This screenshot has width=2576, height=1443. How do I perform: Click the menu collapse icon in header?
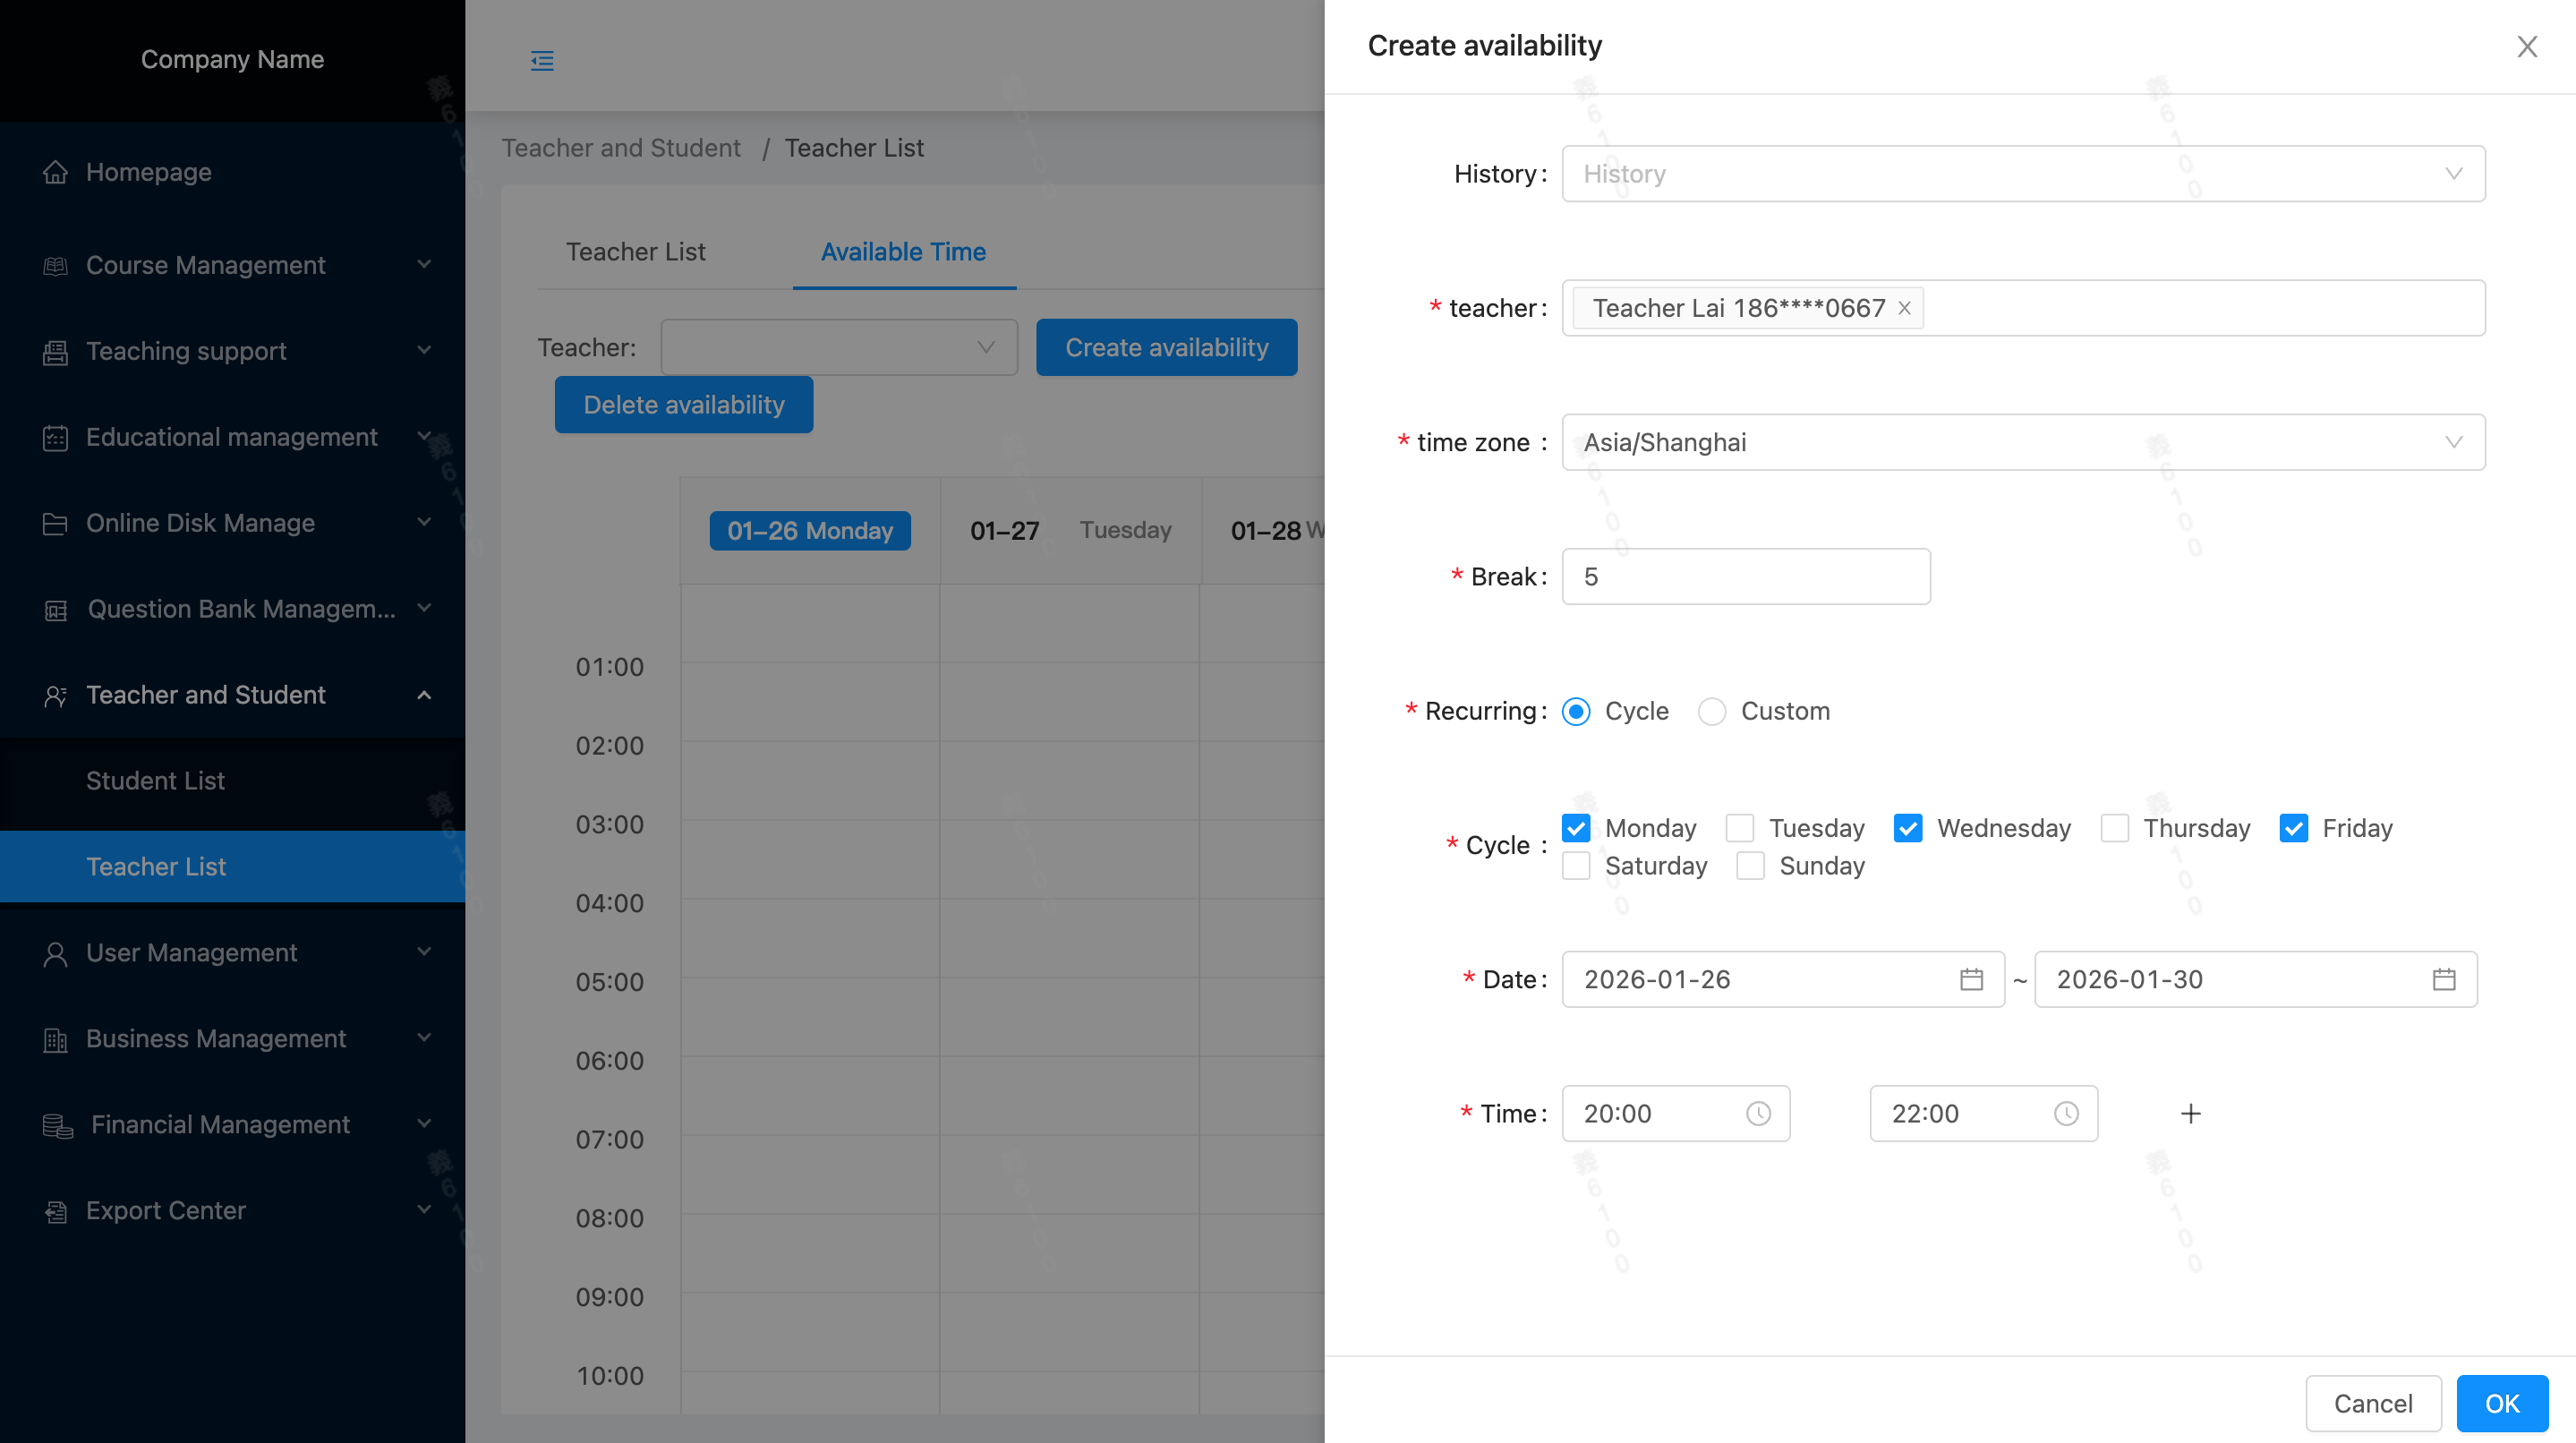coord(542,61)
